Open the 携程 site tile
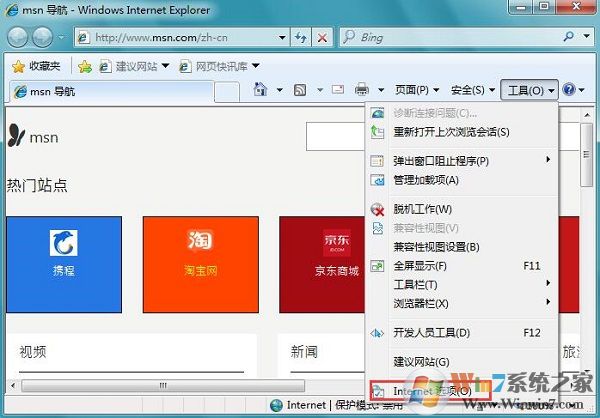This screenshot has width=600, height=418. pos(64,265)
